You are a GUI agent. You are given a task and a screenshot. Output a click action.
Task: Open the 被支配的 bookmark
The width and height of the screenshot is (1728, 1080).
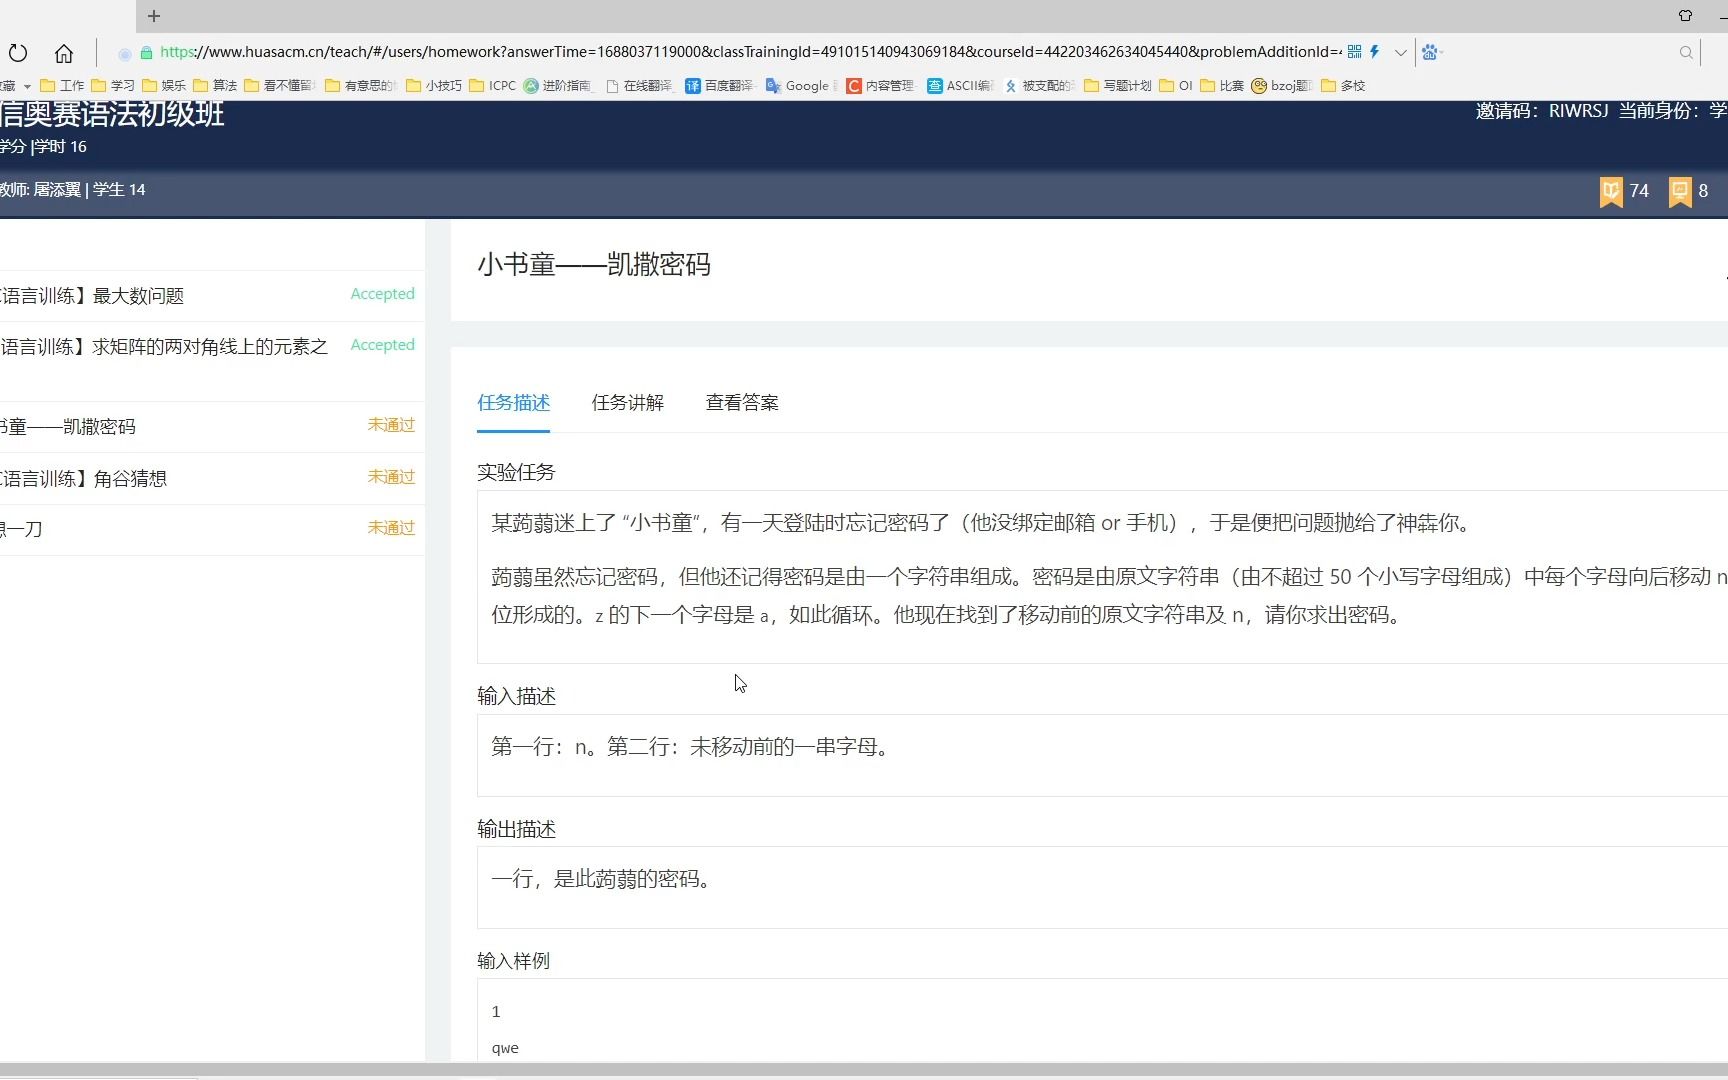(x=1040, y=86)
